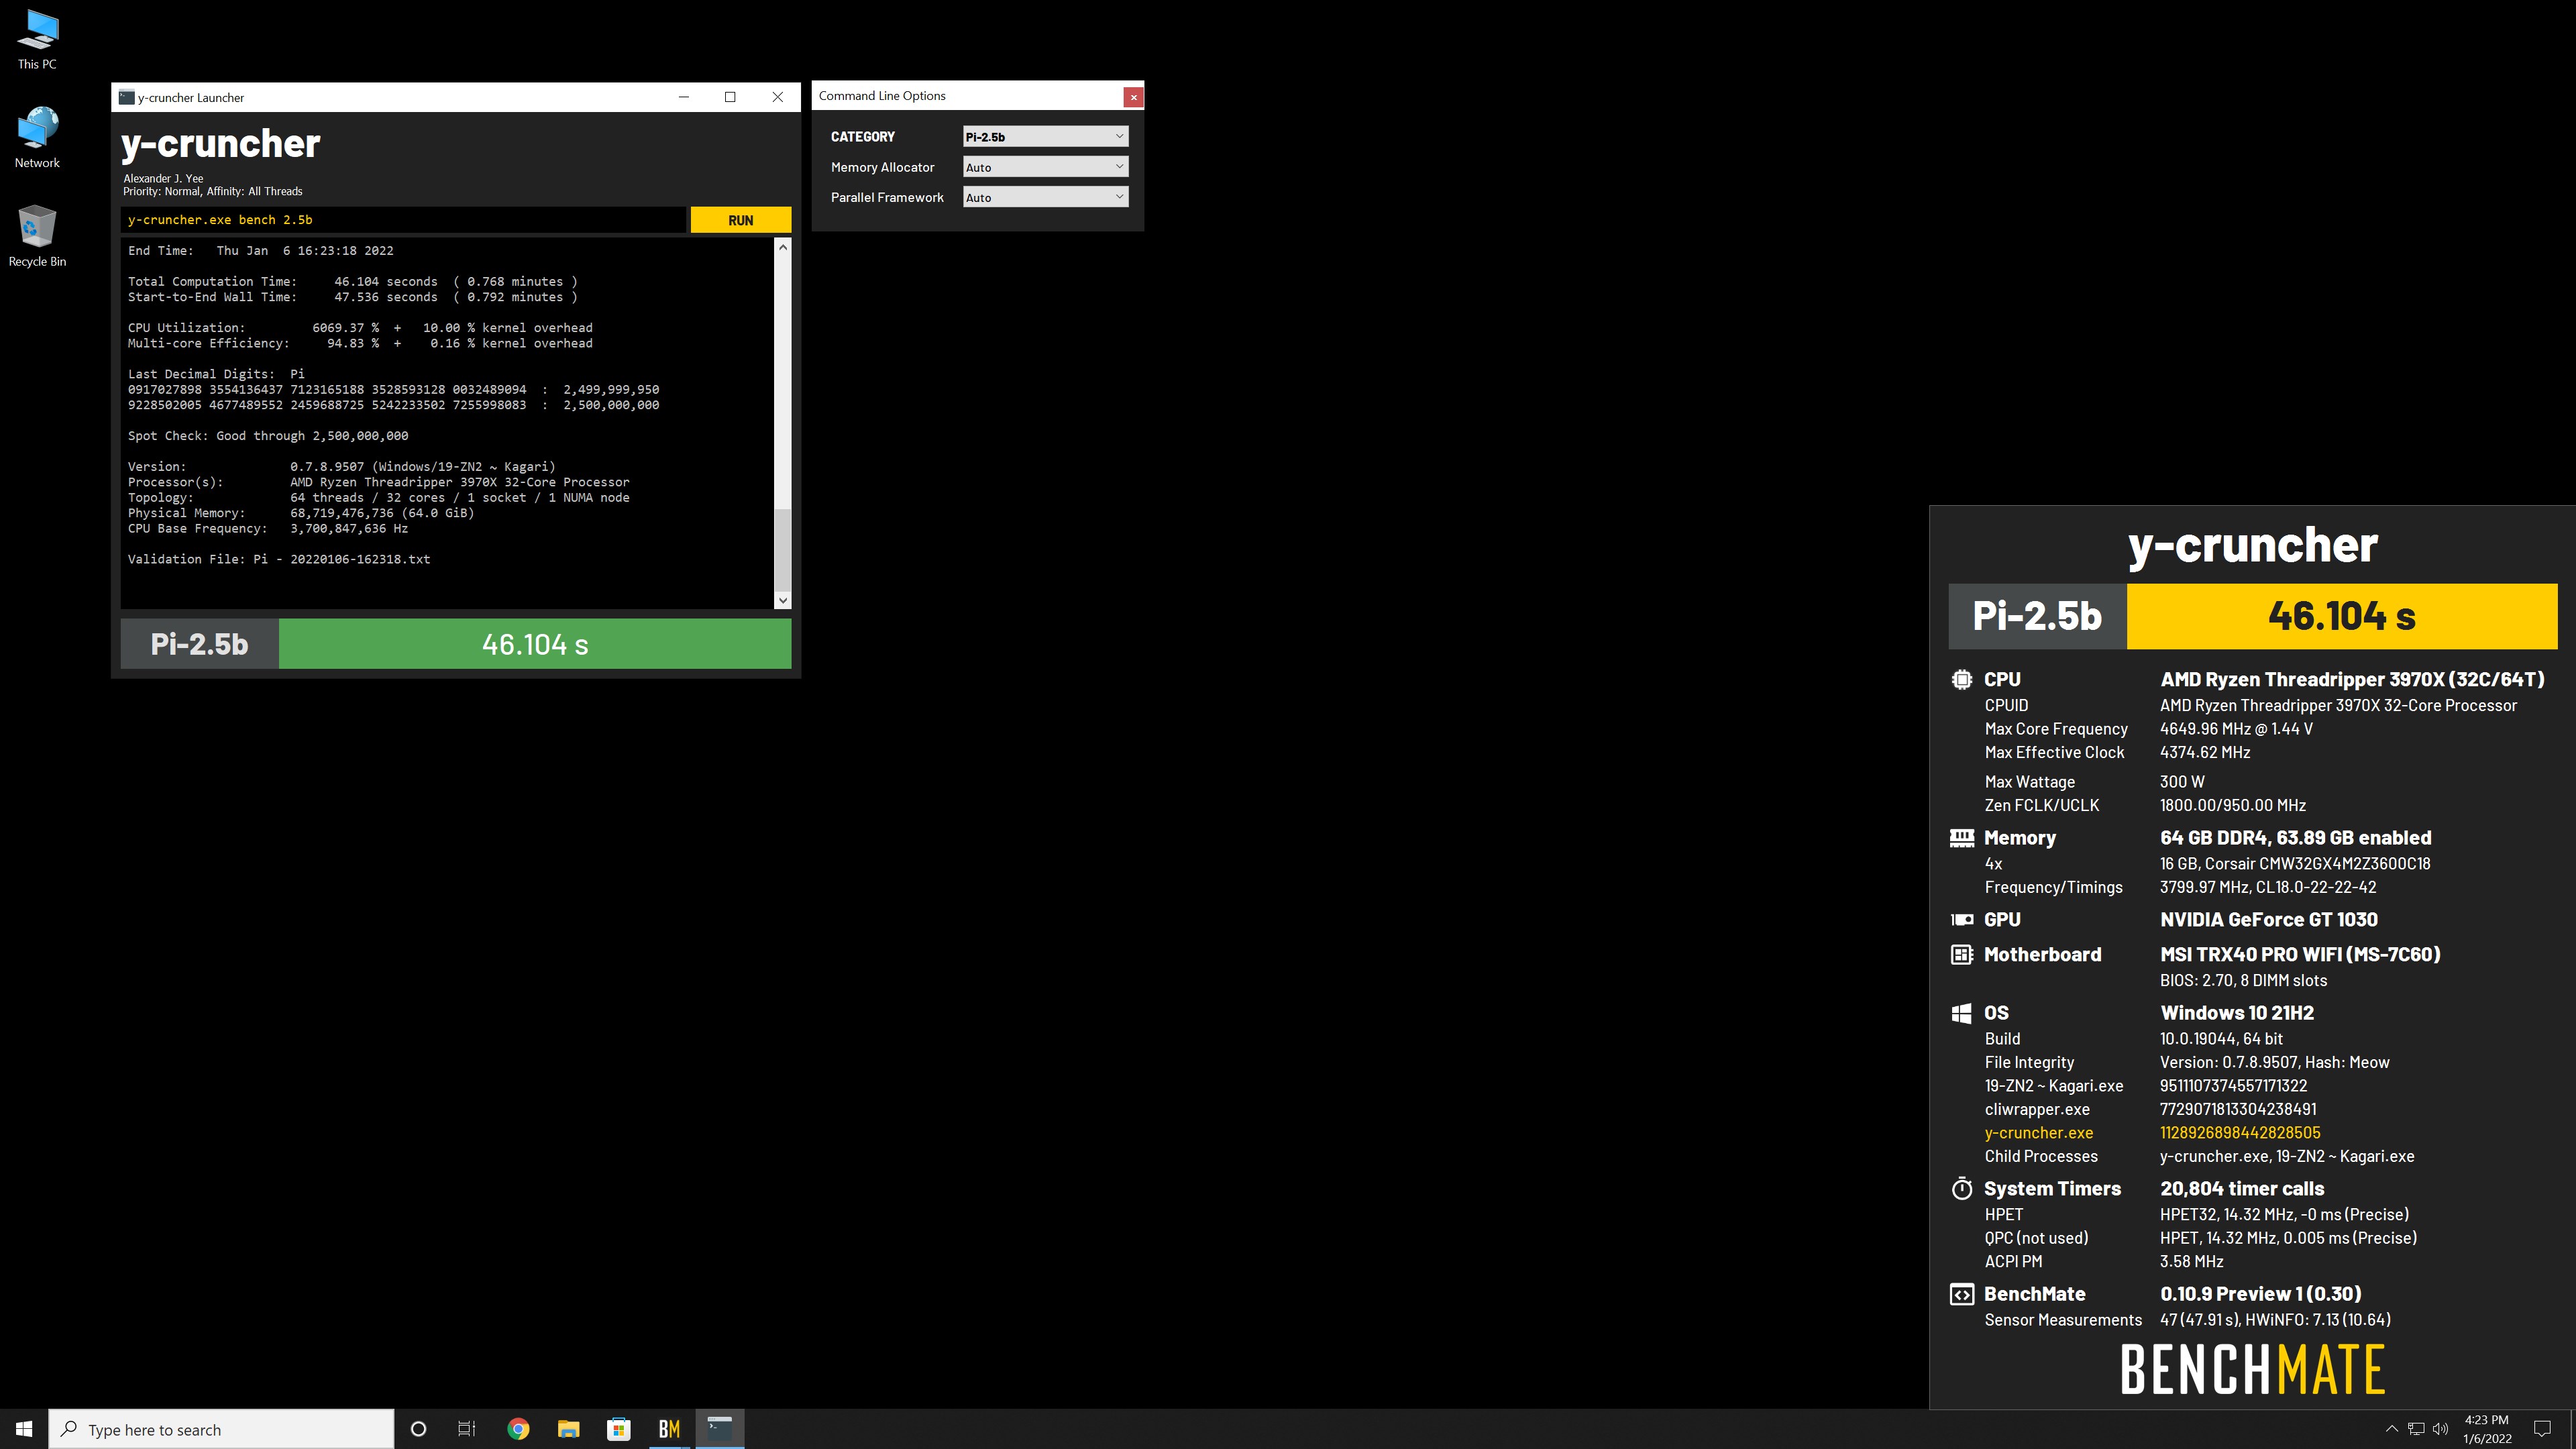
Task: Close the Command Line Options panel
Action: [x=1133, y=97]
